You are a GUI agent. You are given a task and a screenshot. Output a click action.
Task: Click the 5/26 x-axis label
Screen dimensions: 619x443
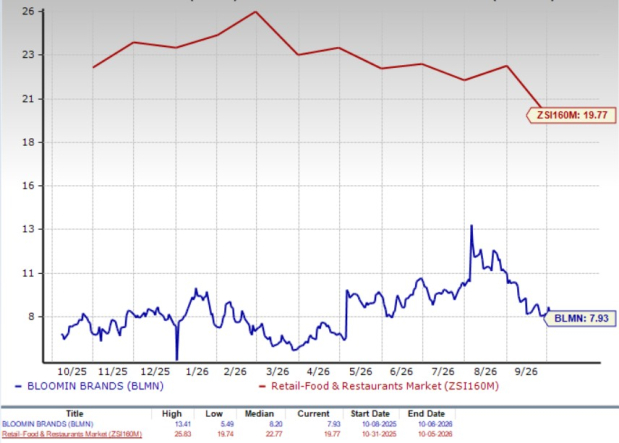(361, 372)
